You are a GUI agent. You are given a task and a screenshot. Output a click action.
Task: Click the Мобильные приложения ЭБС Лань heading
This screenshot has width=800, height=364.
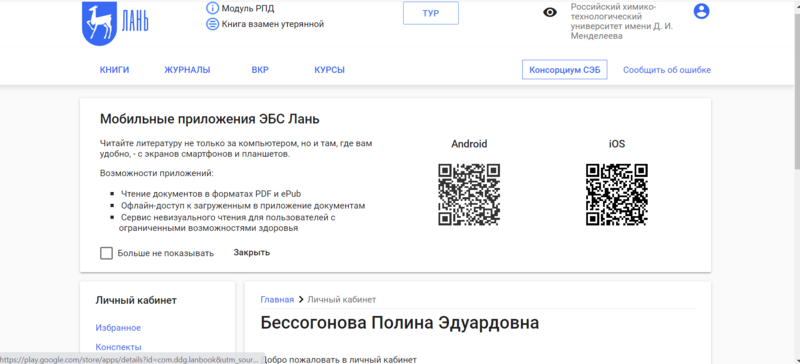(210, 119)
